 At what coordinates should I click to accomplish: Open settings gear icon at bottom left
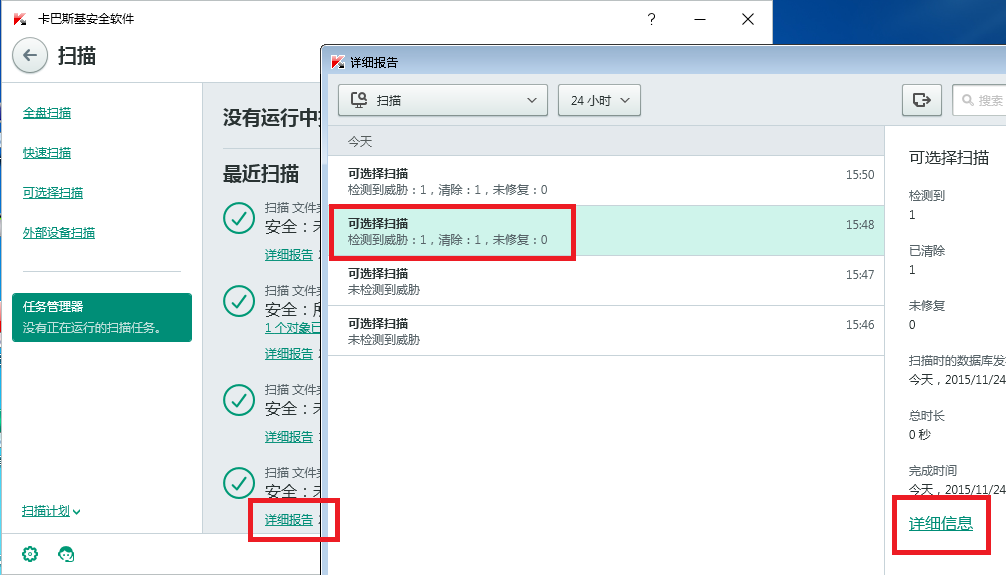point(30,554)
